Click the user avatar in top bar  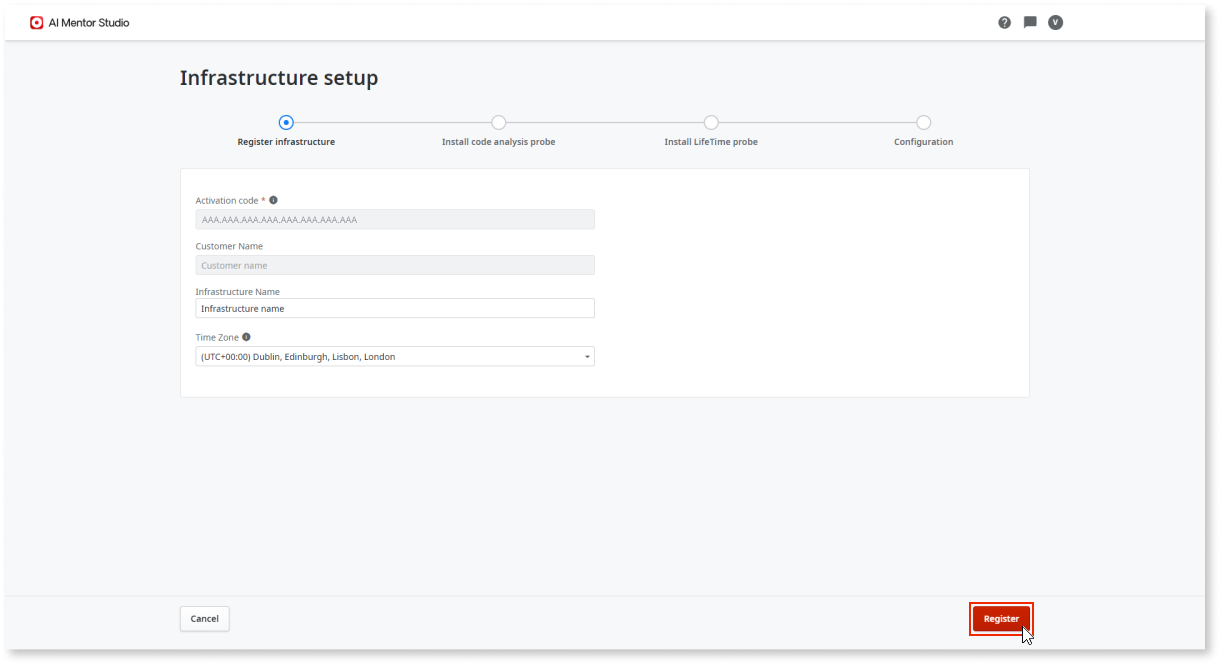1055,21
